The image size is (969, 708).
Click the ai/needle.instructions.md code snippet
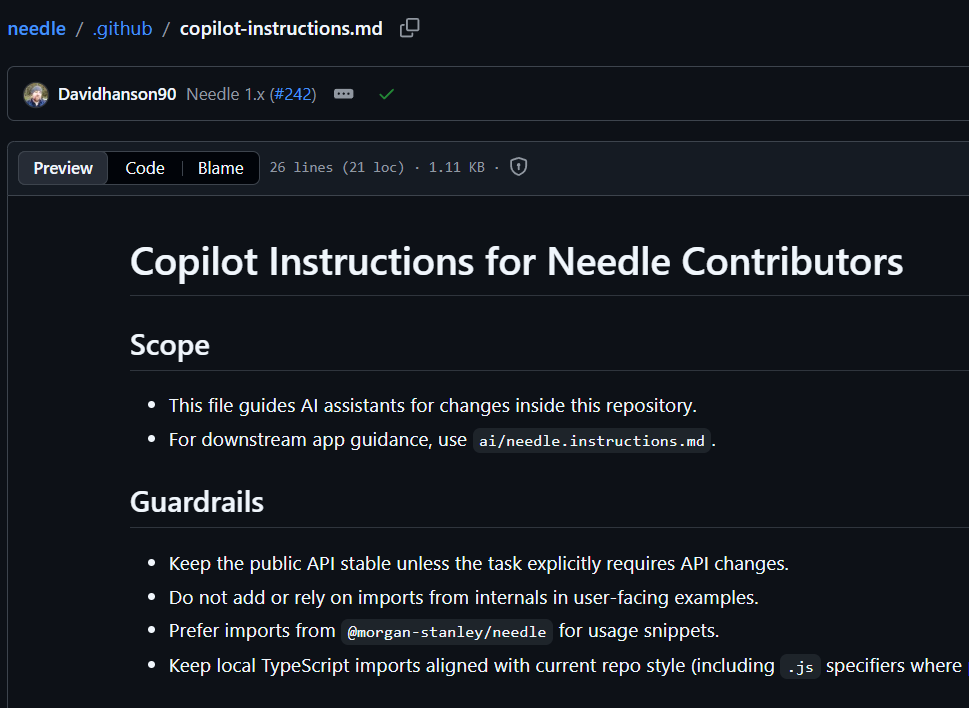[591, 440]
